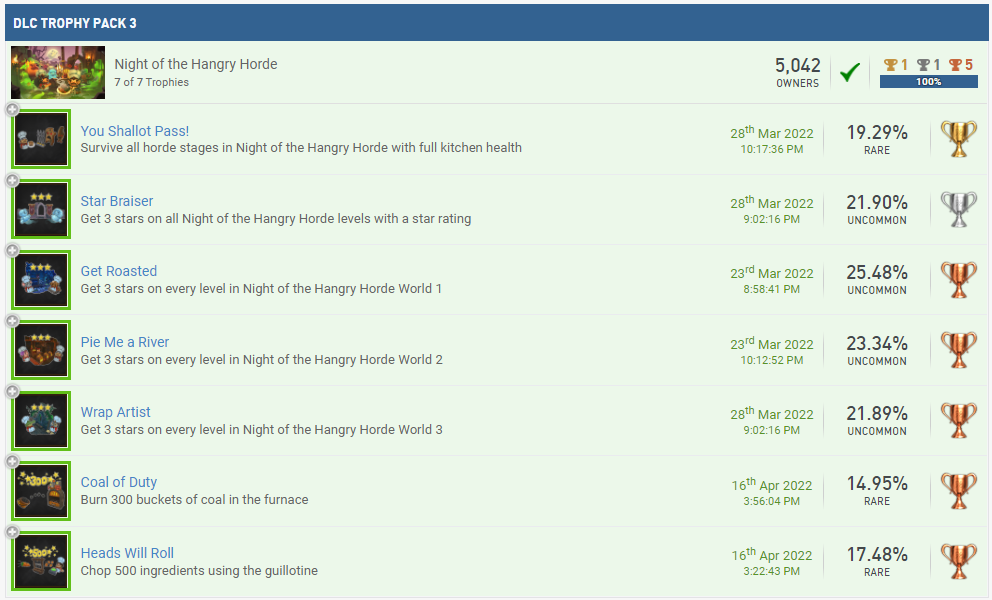Click the Night of the Hangry Horde title
This screenshot has height=600, width=992.
point(195,64)
